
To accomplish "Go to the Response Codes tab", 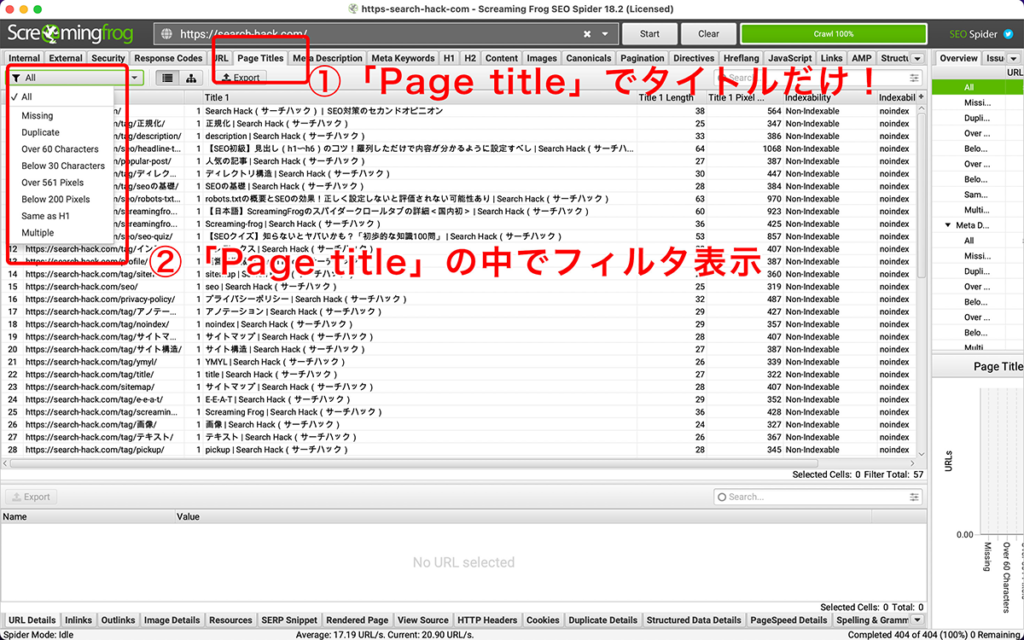I will tap(168, 58).
